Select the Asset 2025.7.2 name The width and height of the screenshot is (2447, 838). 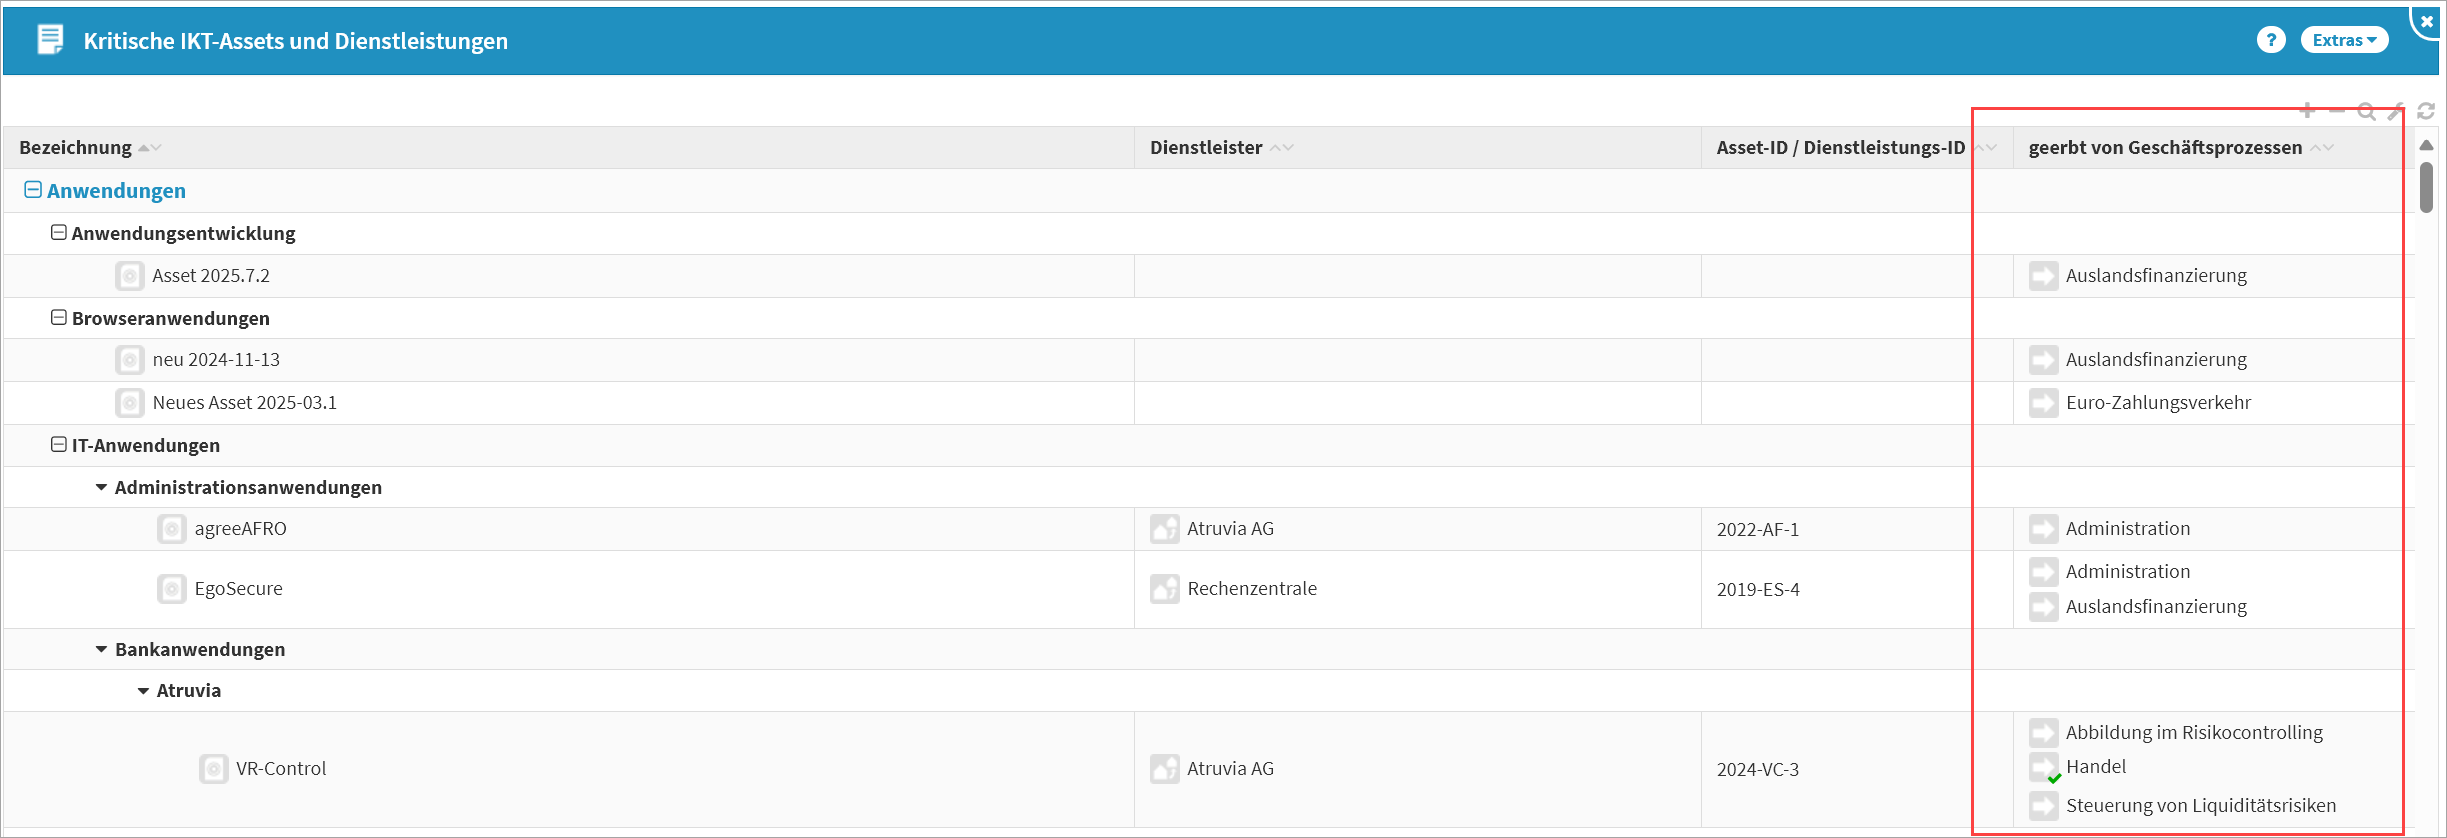pos(211,276)
